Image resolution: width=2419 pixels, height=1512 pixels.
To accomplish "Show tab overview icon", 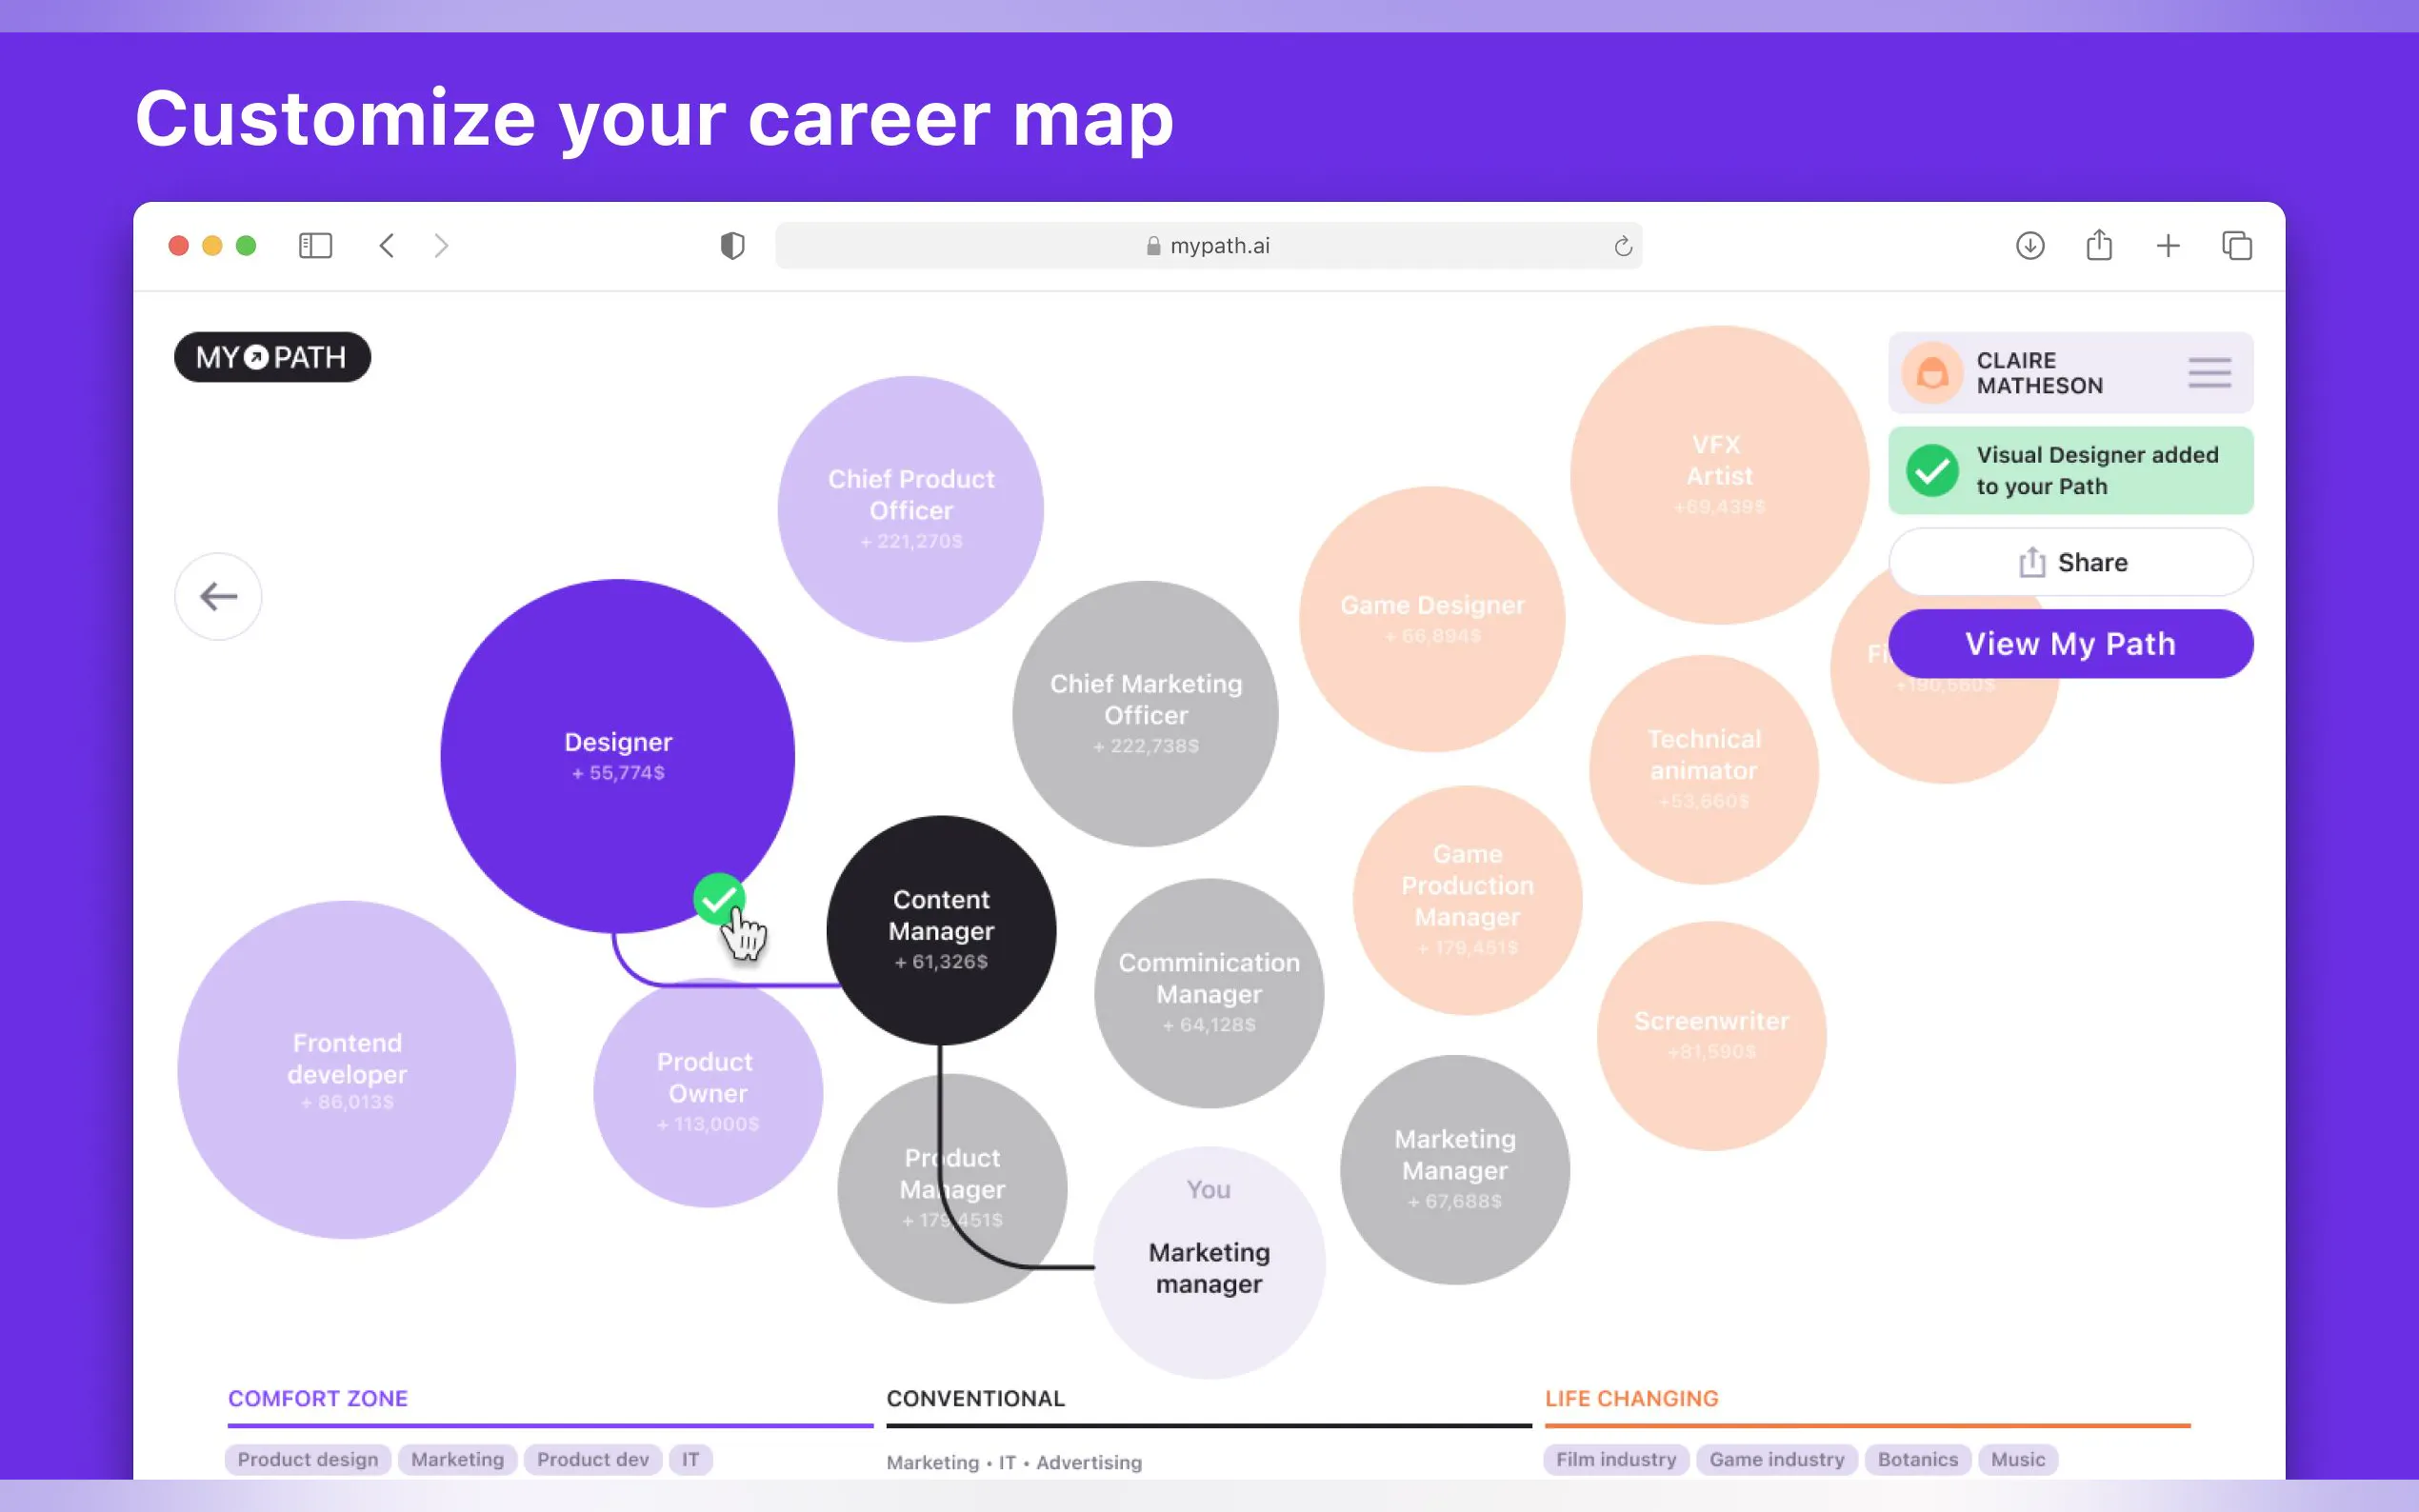I will click(x=2236, y=245).
